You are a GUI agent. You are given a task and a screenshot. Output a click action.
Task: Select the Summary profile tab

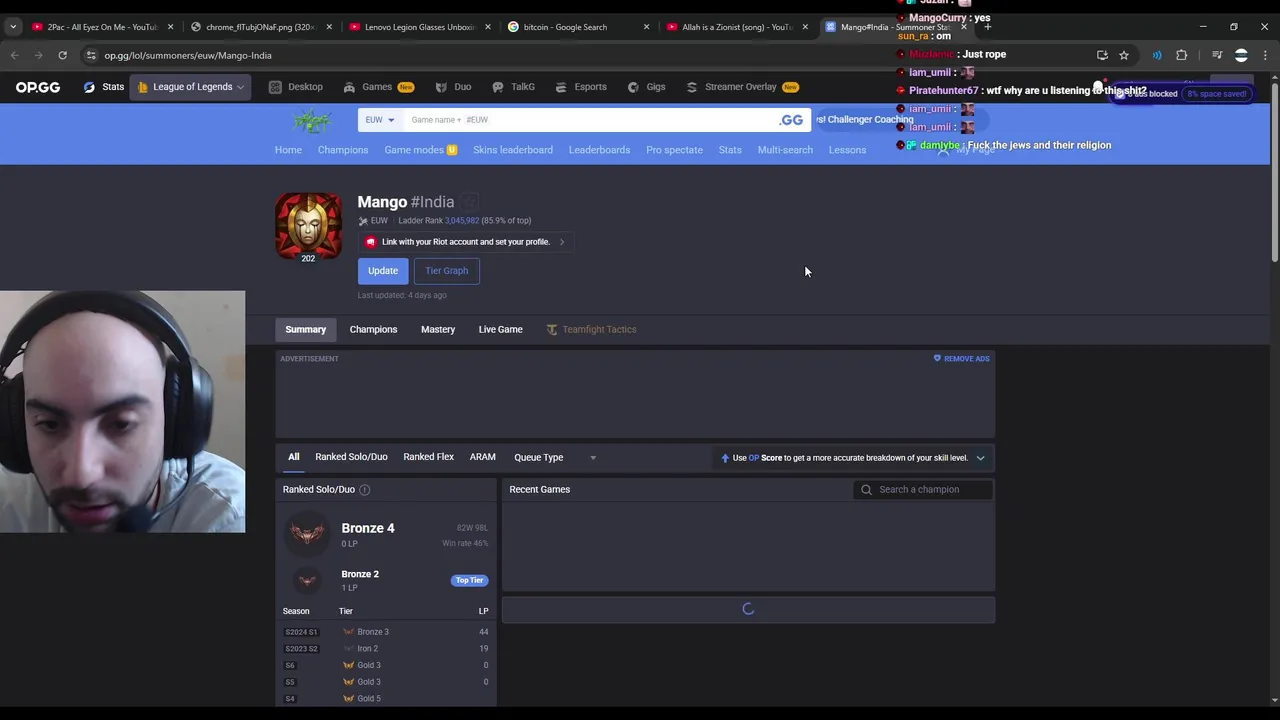click(306, 329)
